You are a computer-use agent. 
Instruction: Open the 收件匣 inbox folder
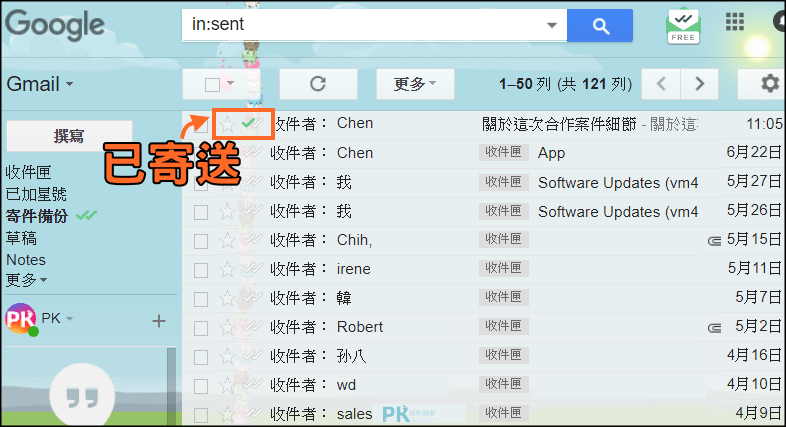(29, 172)
